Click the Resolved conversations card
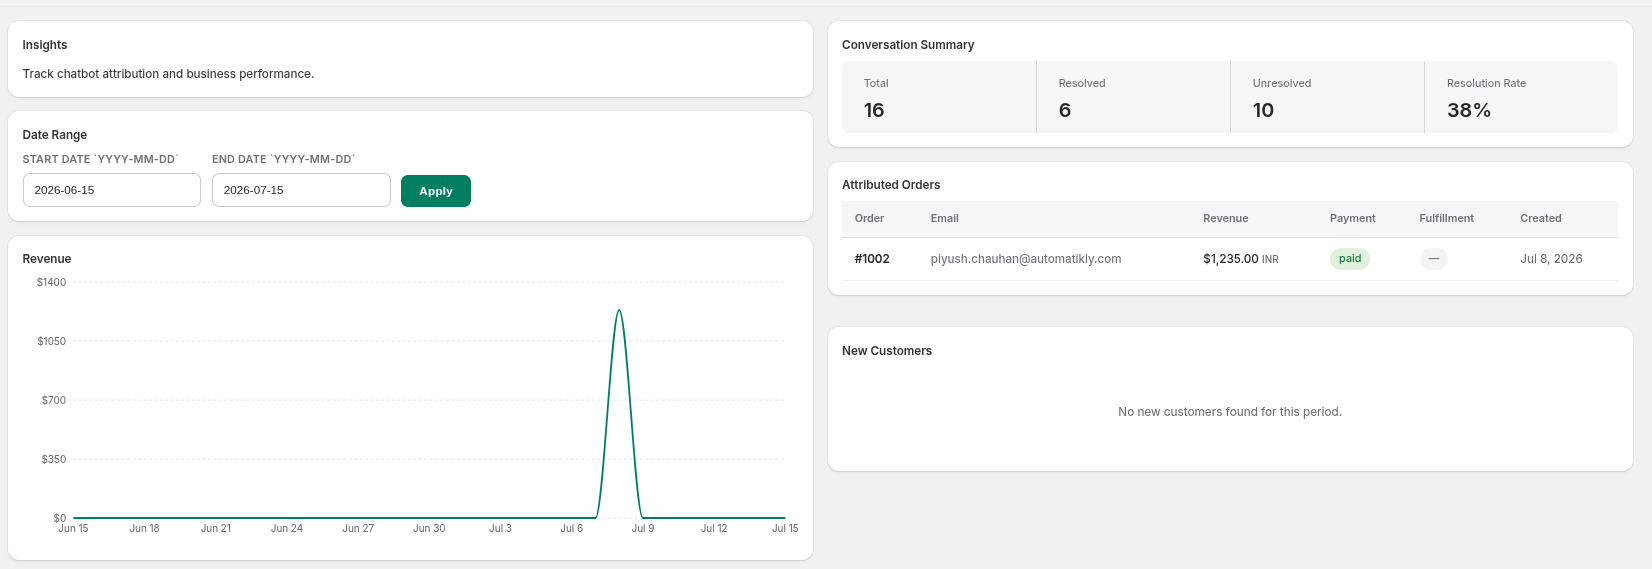This screenshot has width=1652, height=569. point(1133,97)
